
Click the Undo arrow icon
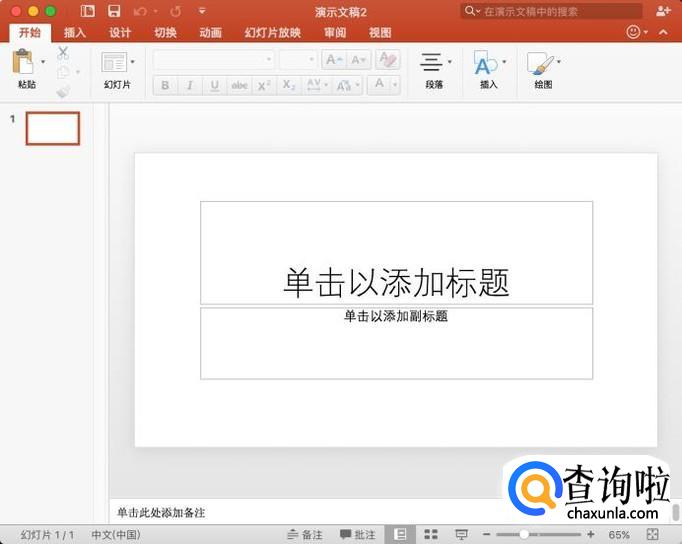pos(140,11)
